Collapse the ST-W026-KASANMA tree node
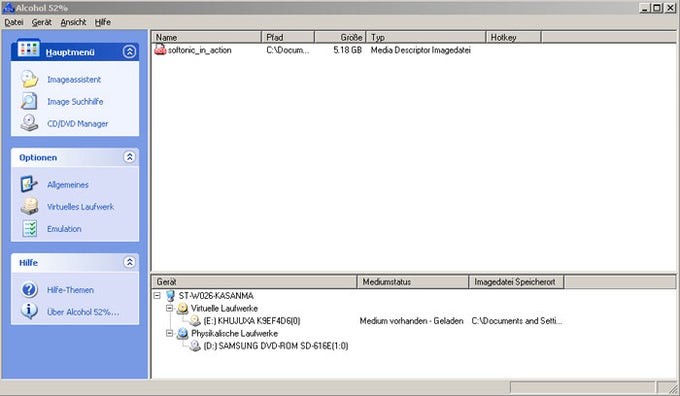Viewport: 680px width, 396px height. click(157, 296)
